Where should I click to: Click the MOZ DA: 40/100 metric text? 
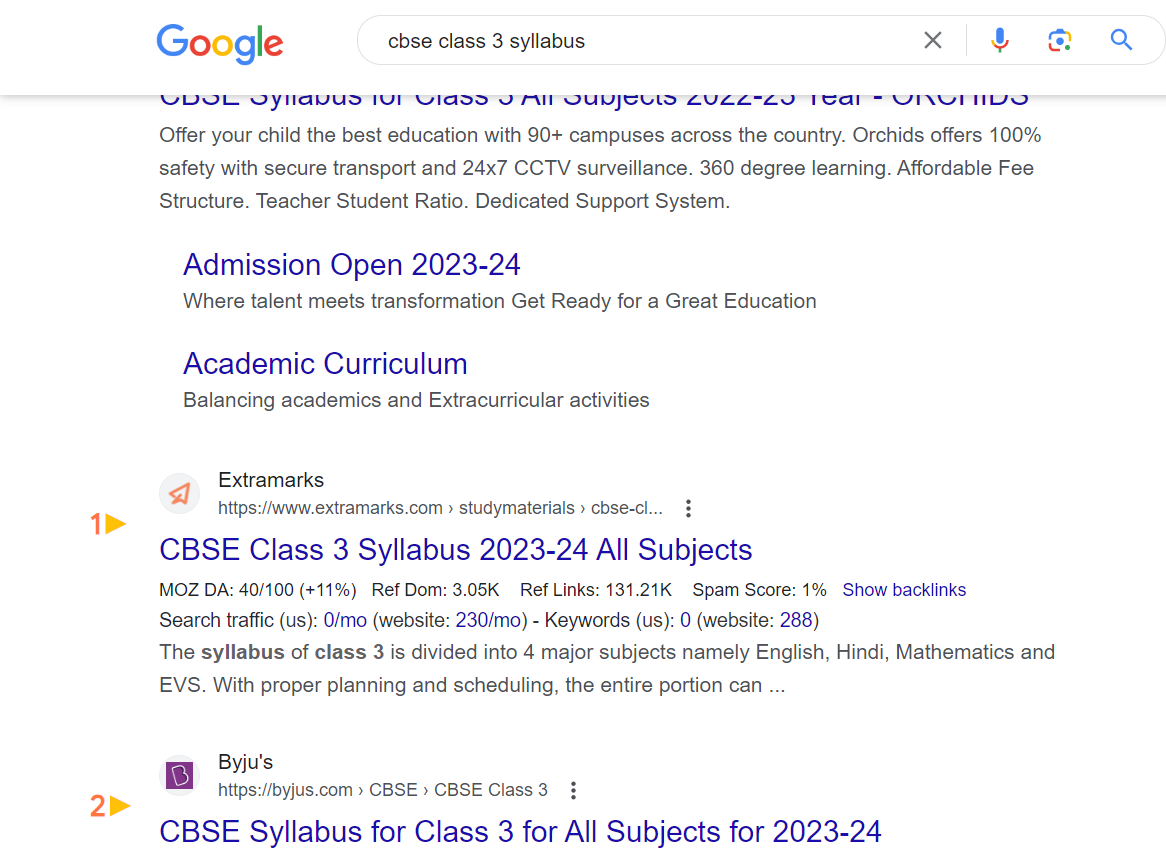(258, 590)
